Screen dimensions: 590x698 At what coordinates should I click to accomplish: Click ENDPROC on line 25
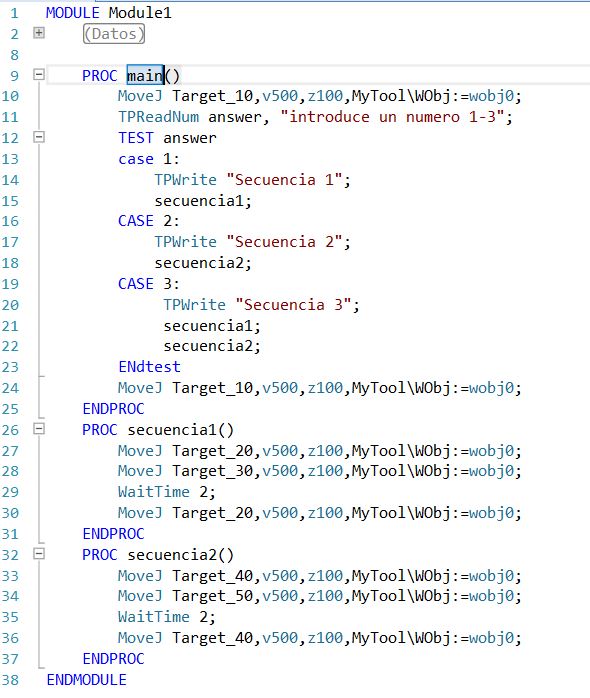[x=114, y=409]
